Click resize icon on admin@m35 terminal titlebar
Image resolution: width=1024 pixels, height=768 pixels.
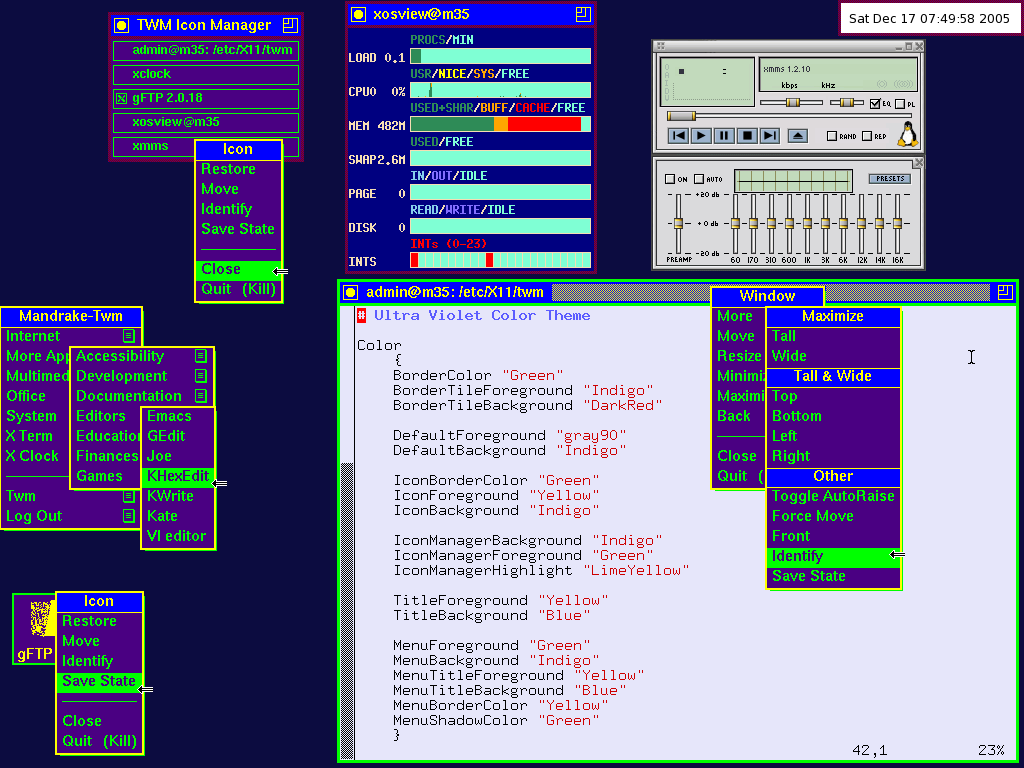(1004, 292)
